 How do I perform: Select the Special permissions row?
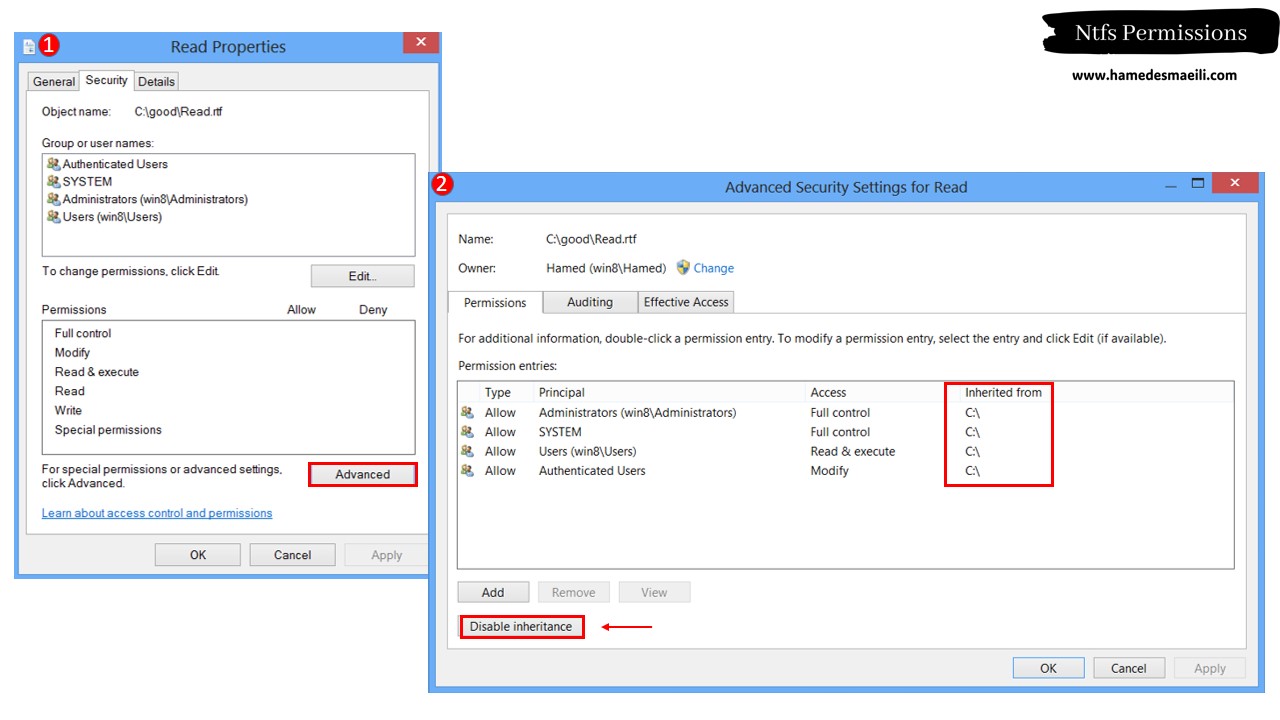pos(229,430)
